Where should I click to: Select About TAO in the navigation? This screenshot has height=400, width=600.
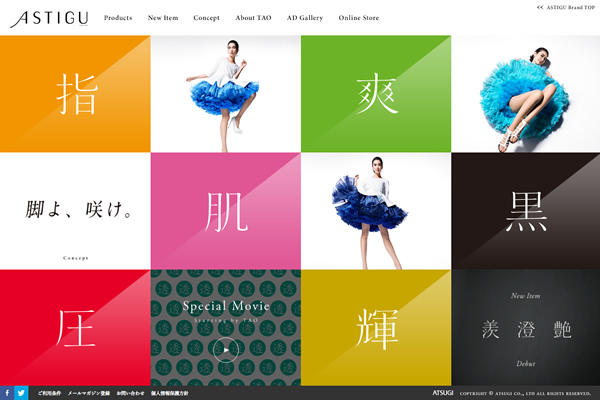tap(254, 18)
